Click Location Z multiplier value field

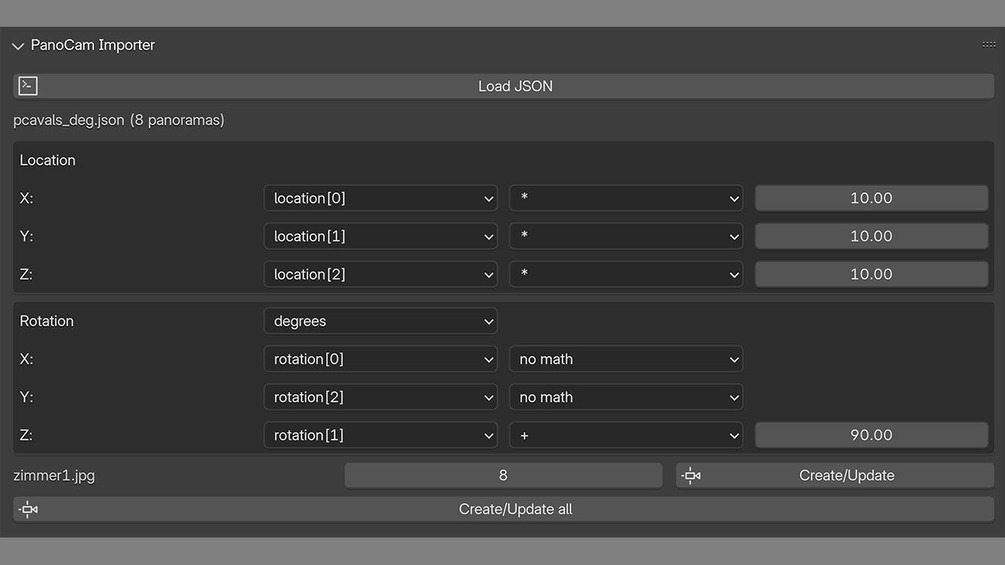coord(871,274)
